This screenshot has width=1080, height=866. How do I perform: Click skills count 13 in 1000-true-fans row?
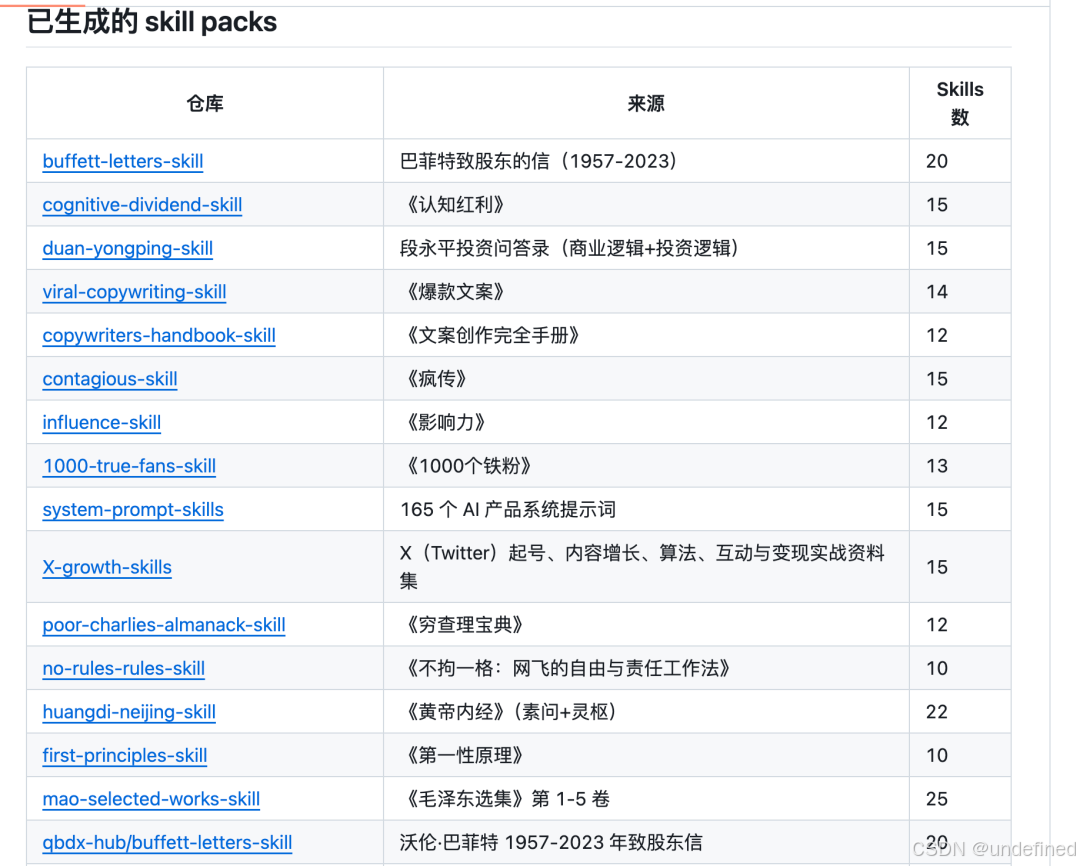tap(937, 466)
